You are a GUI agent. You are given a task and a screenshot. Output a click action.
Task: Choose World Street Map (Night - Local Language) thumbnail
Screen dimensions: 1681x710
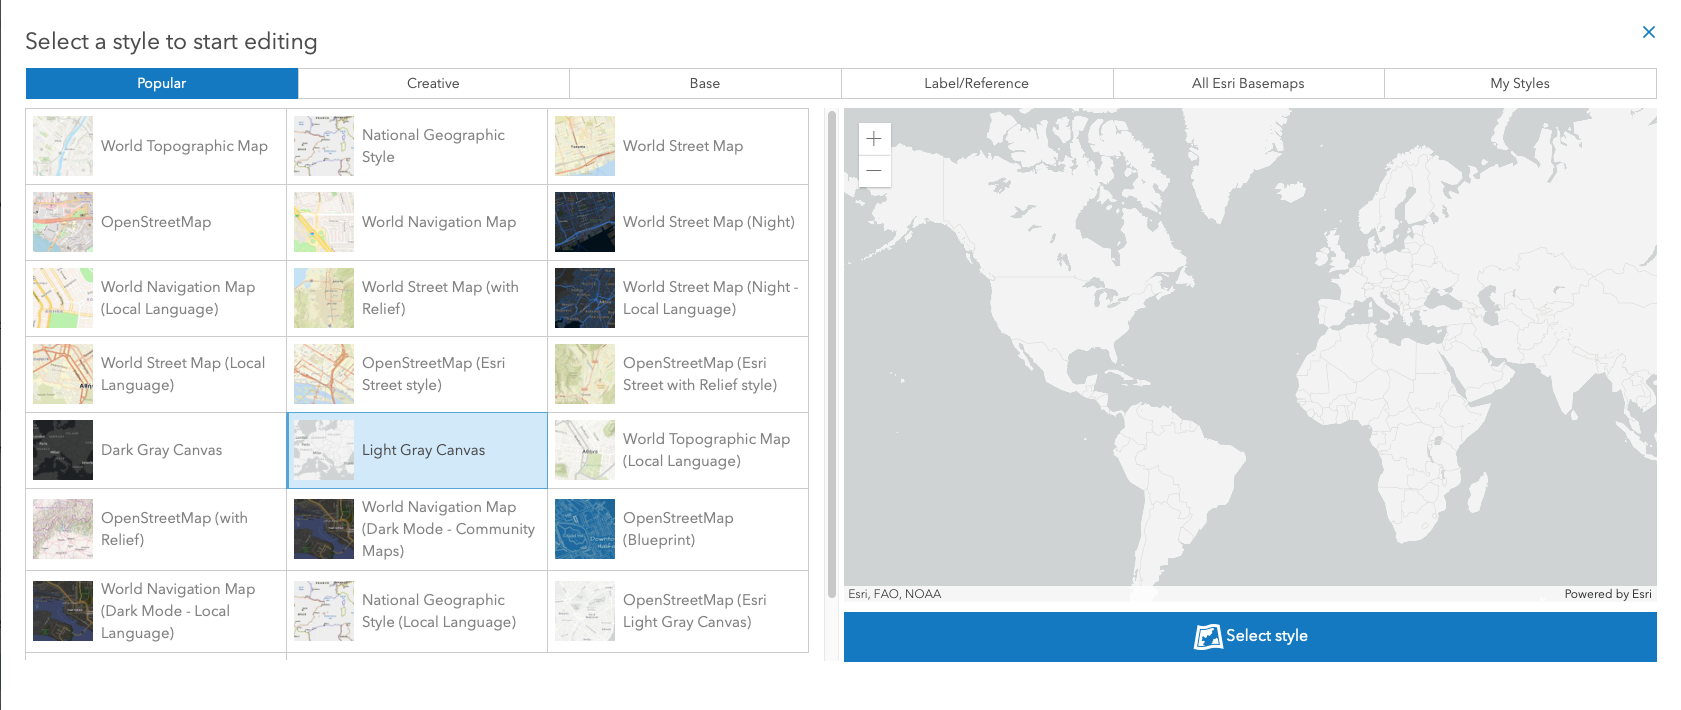click(x=585, y=298)
